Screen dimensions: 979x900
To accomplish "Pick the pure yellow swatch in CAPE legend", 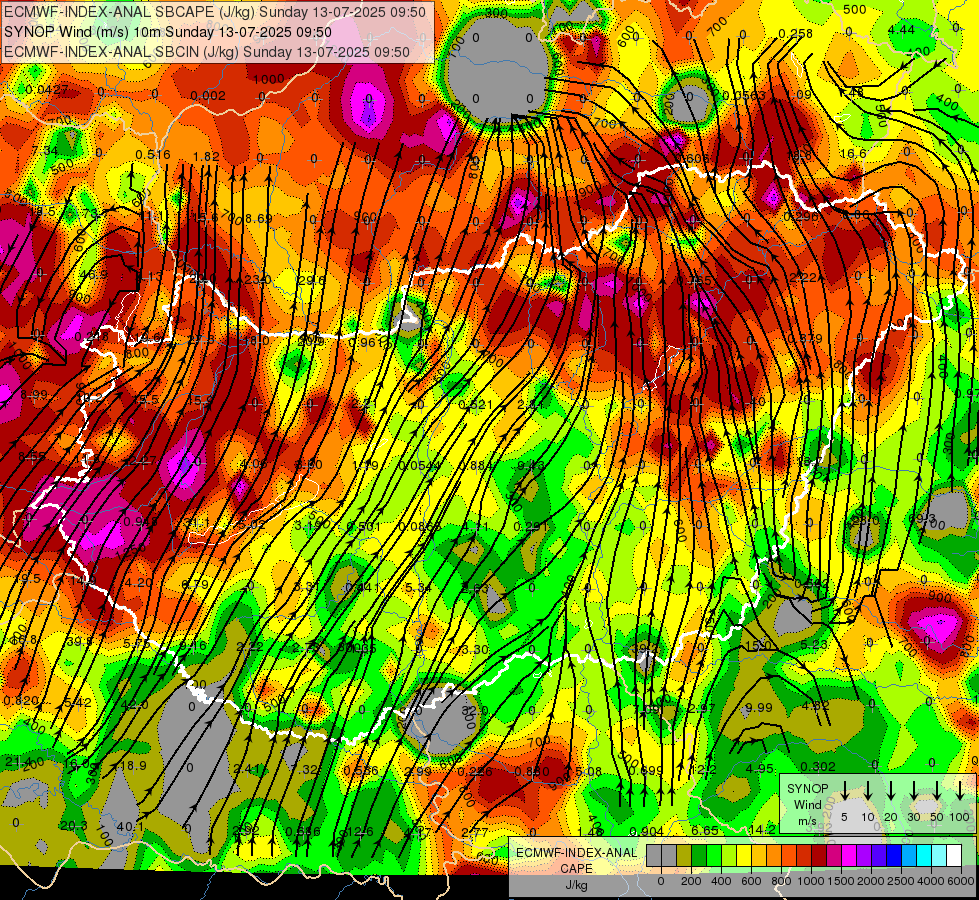I will pos(744,855).
